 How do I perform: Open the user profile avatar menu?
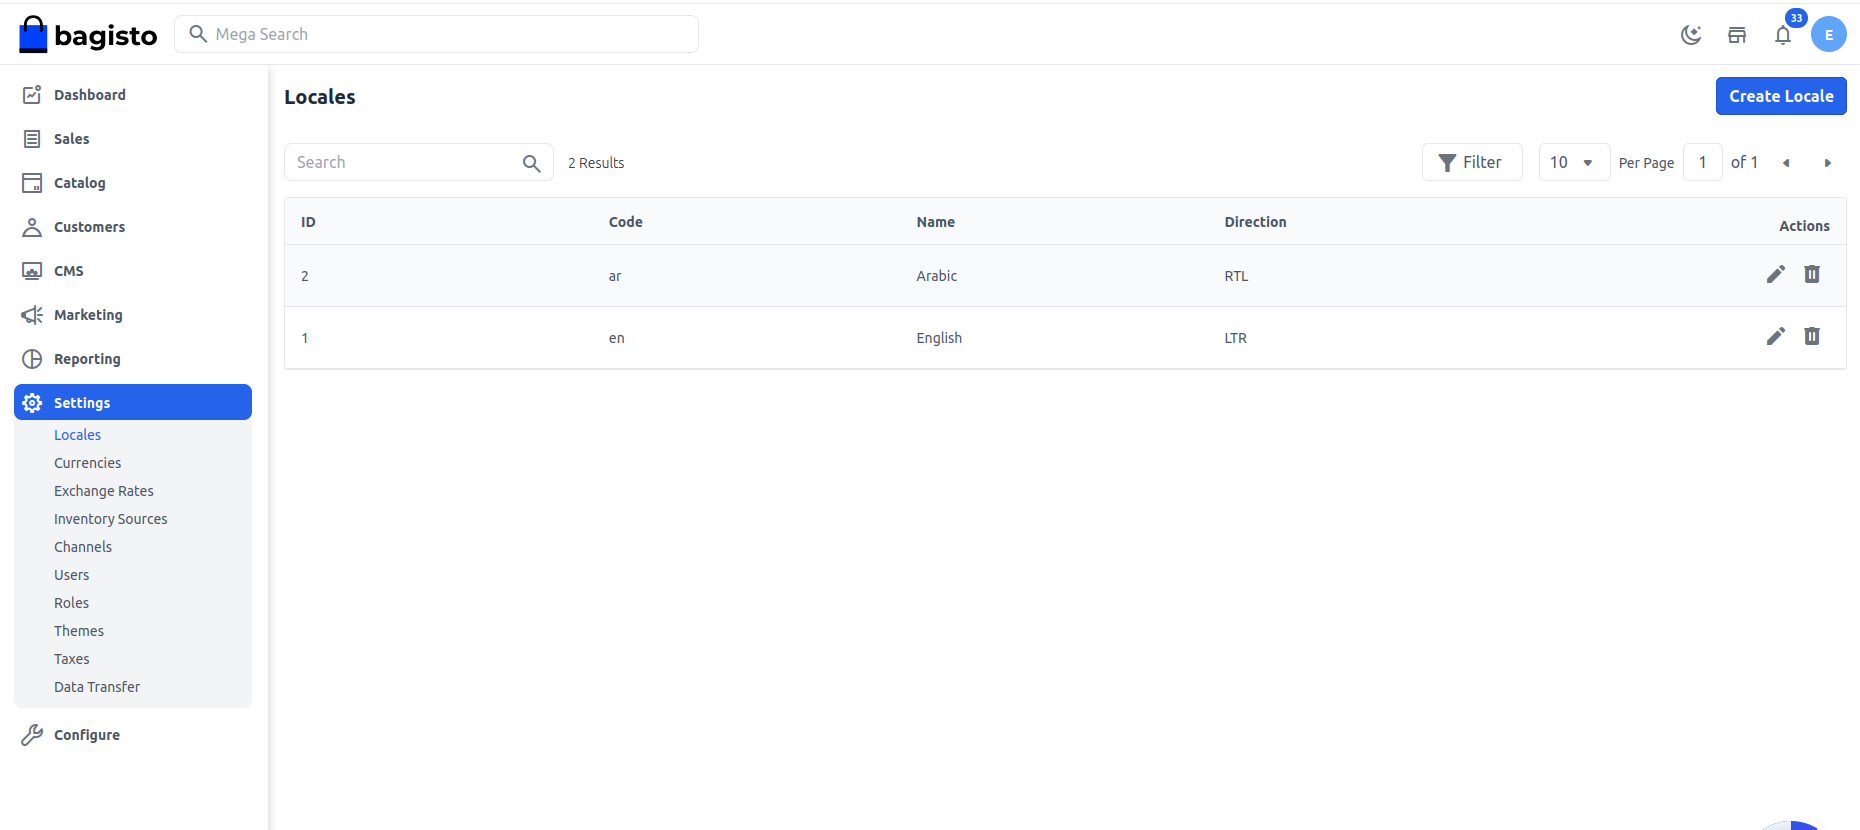click(1828, 35)
